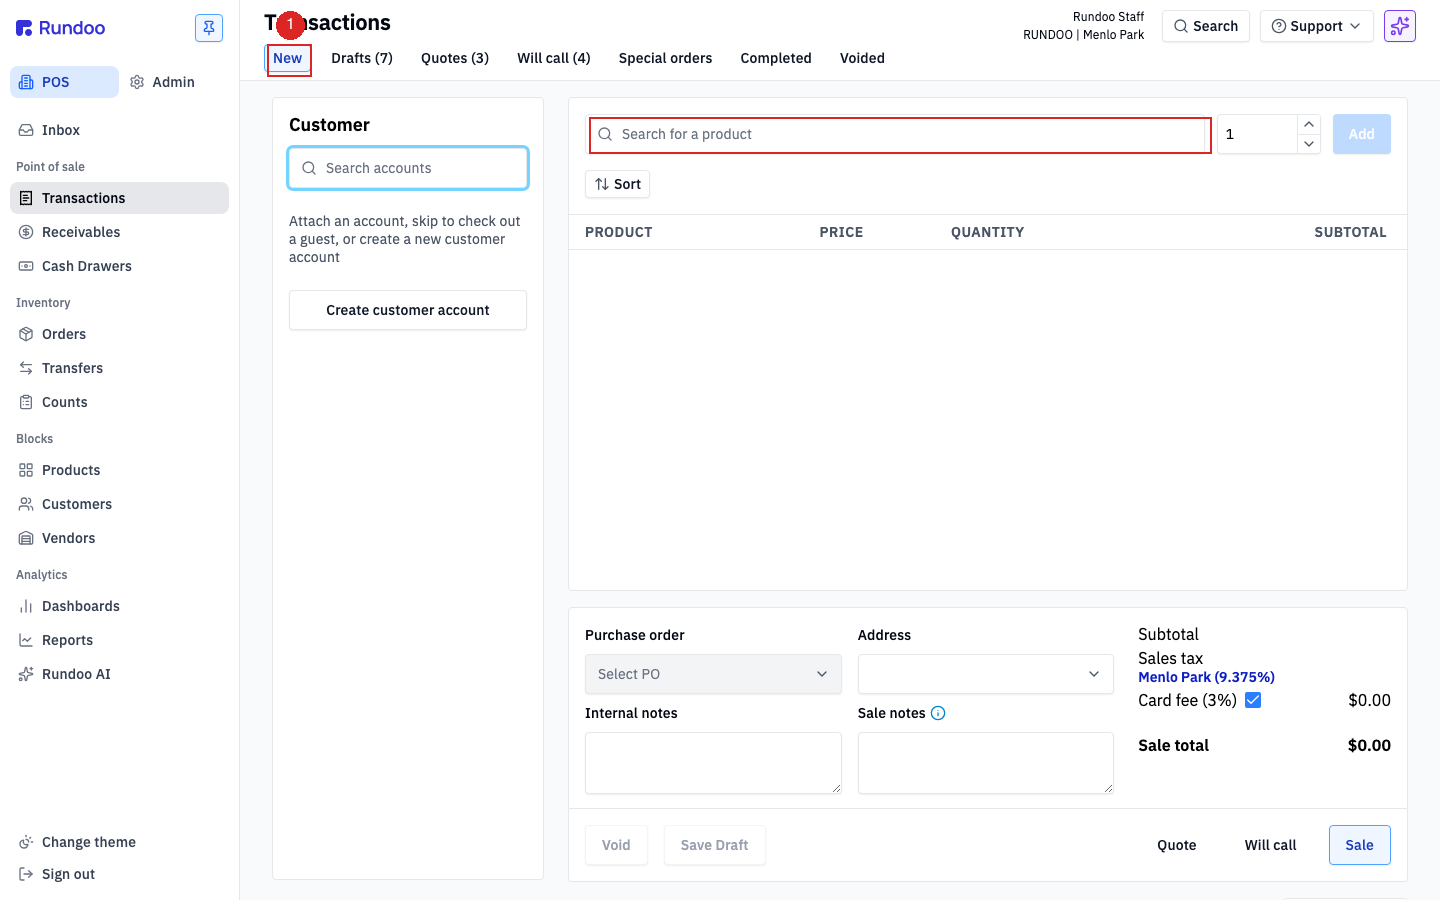The image size is (1440, 900).
Task: Uncheck the Card fee (3%) checkbox
Action: tap(1253, 700)
